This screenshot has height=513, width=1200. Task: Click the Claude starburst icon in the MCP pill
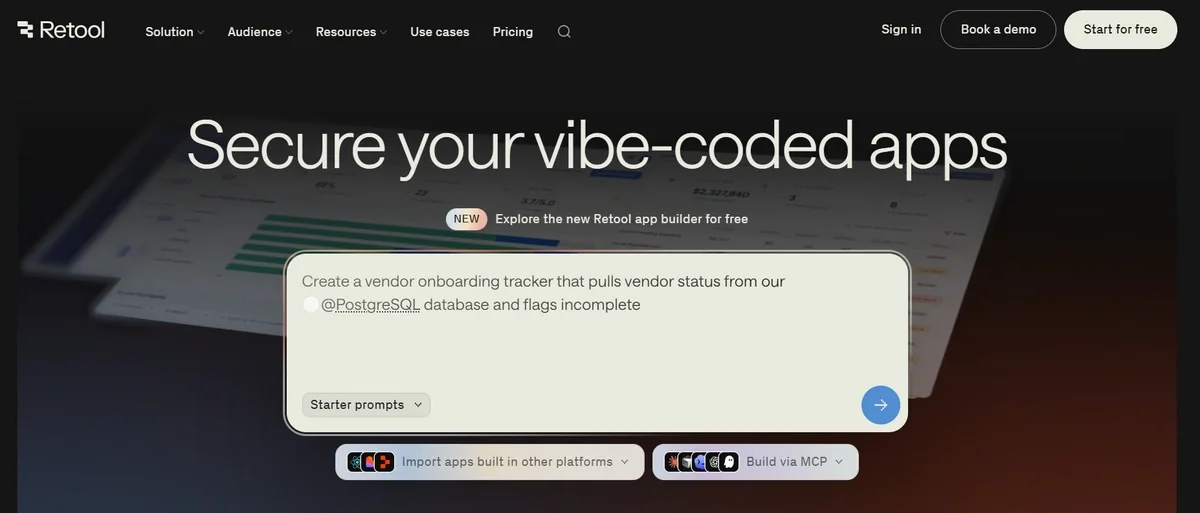(673, 462)
